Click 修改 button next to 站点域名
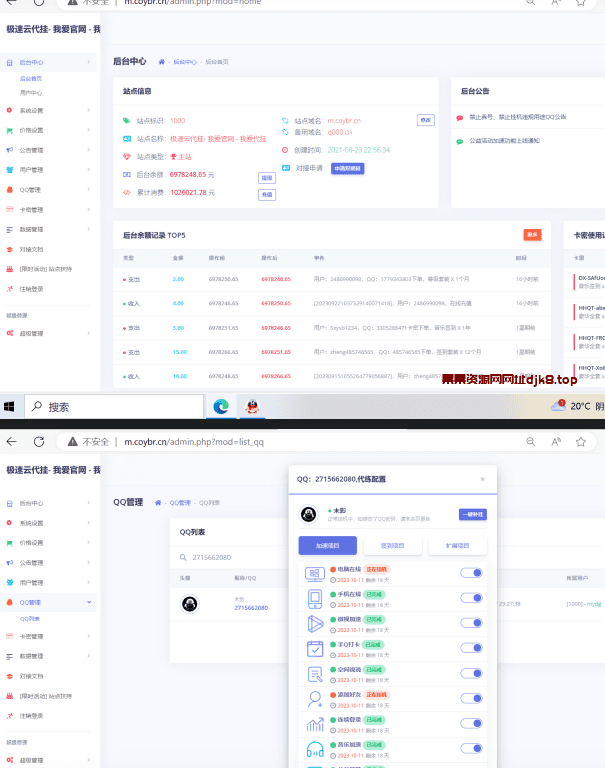 (x=426, y=120)
